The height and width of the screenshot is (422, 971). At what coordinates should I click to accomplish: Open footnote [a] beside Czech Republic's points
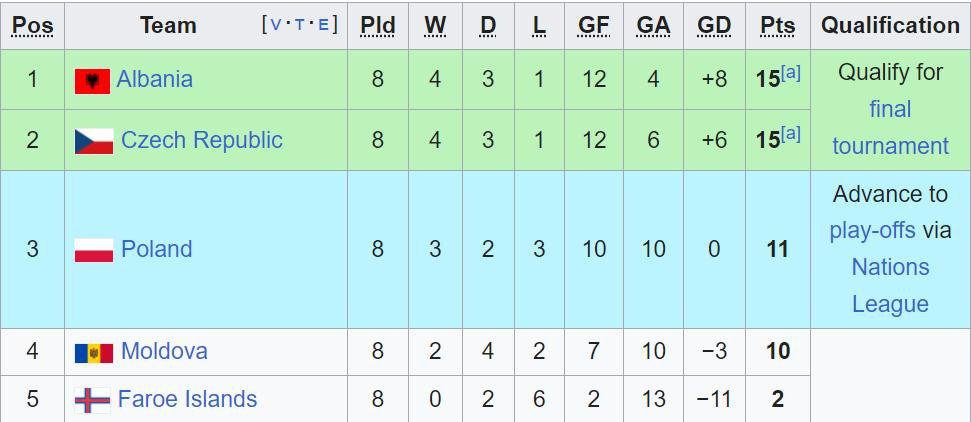coord(791,133)
